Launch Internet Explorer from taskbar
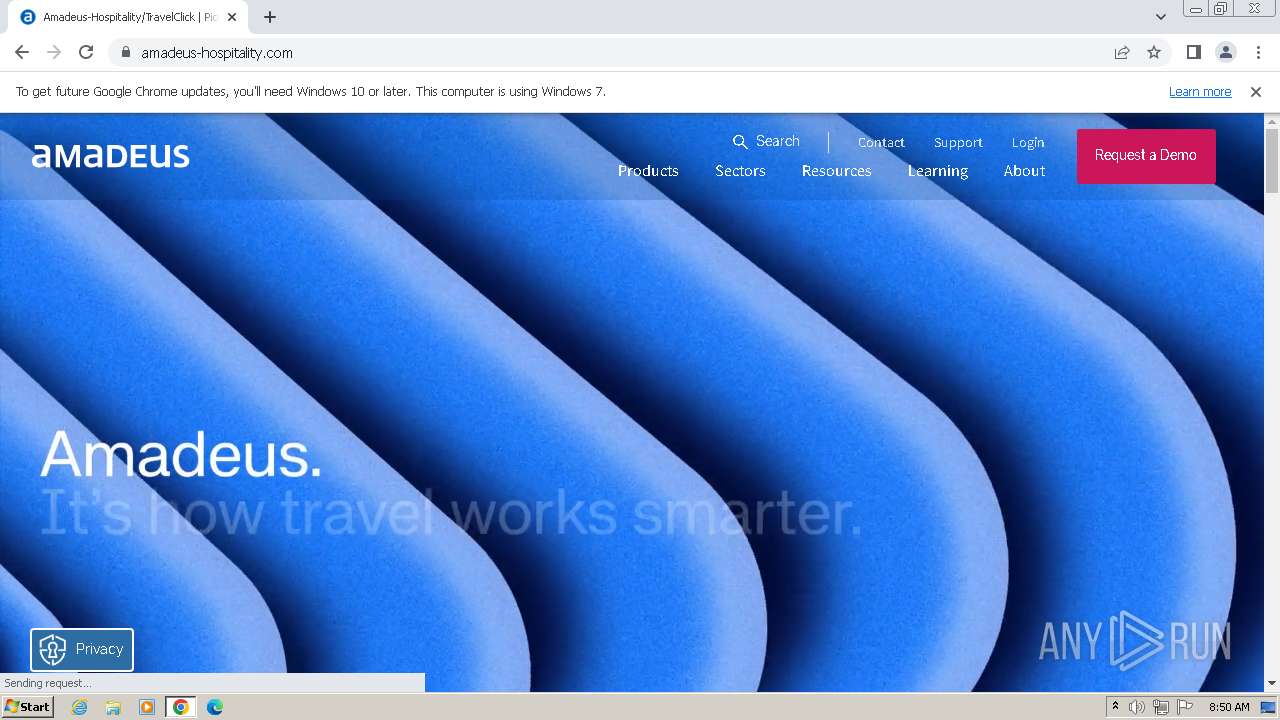 pos(80,707)
